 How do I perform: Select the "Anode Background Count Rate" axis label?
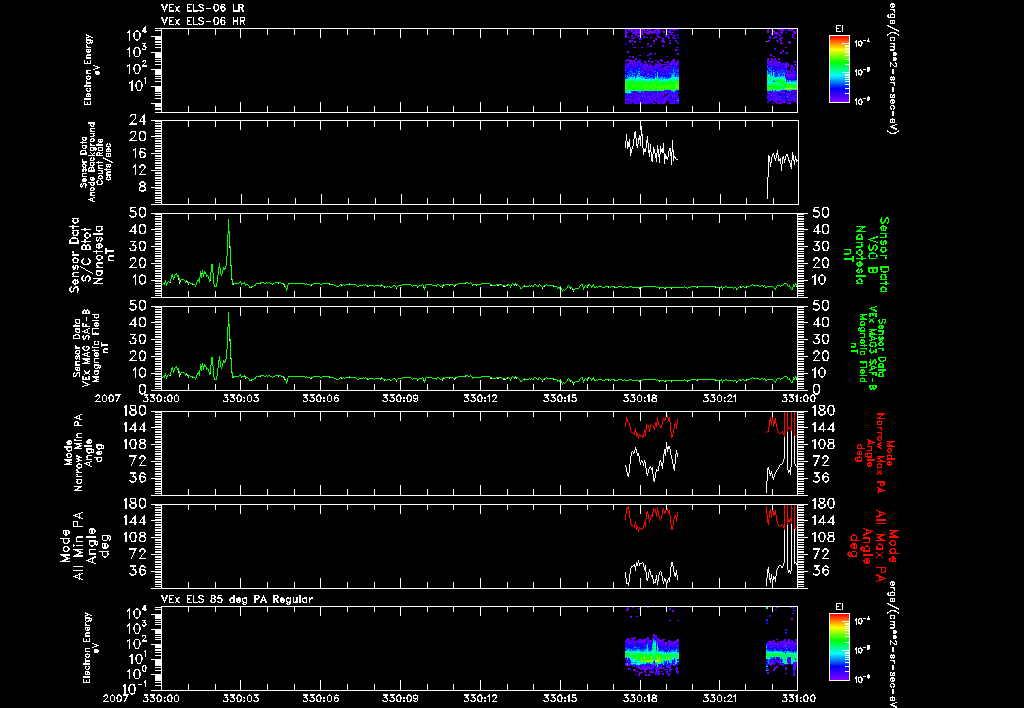click(97, 162)
